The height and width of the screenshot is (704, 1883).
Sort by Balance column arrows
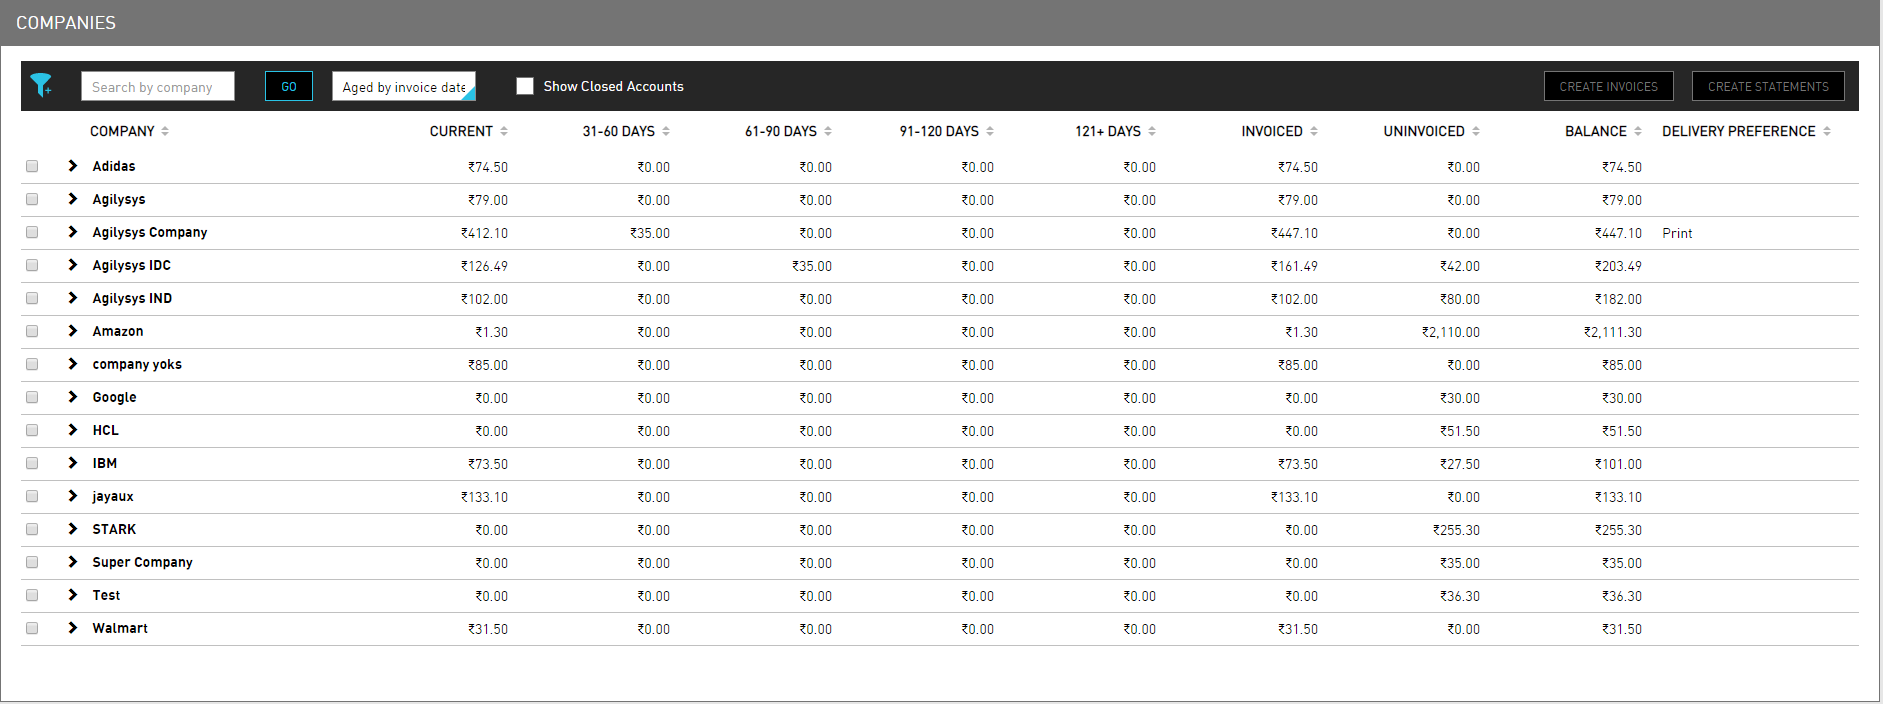(1638, 131)
